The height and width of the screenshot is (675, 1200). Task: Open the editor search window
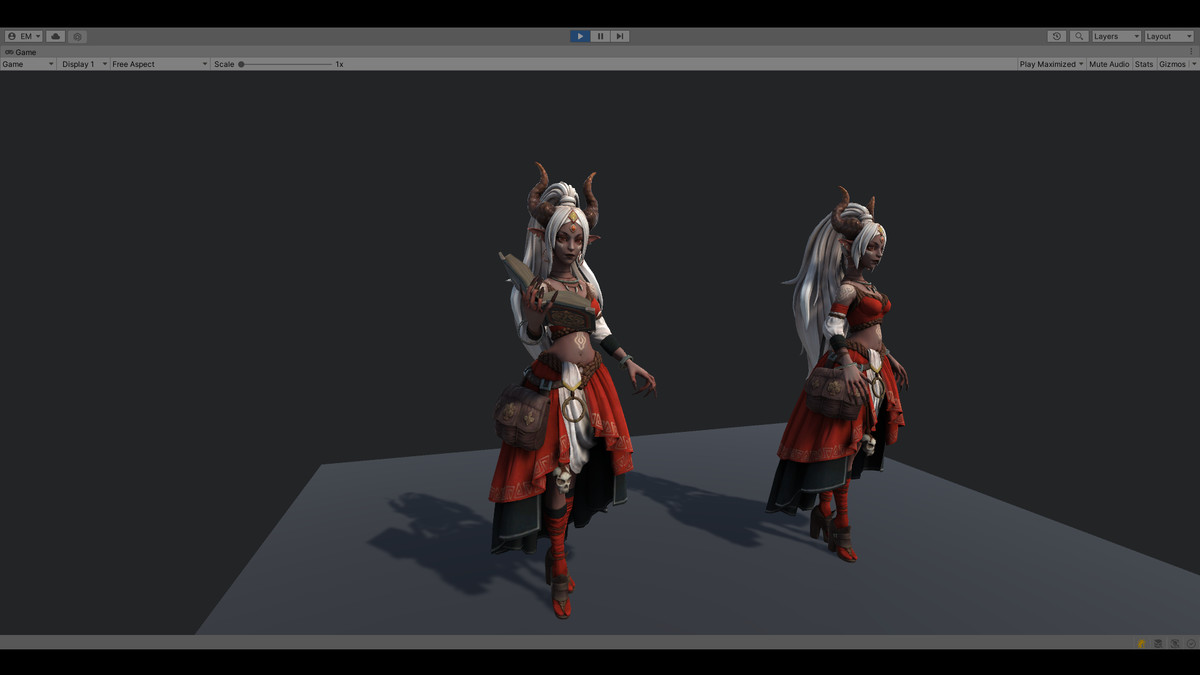pyautogui.click(x=1078, y=36)
